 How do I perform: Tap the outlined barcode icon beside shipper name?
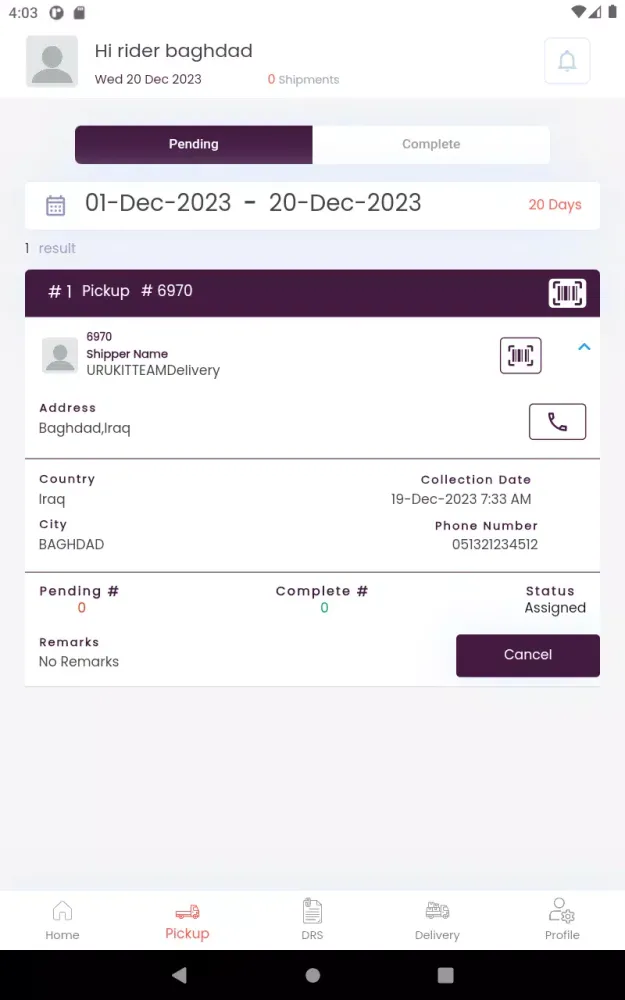click(520, 355)
